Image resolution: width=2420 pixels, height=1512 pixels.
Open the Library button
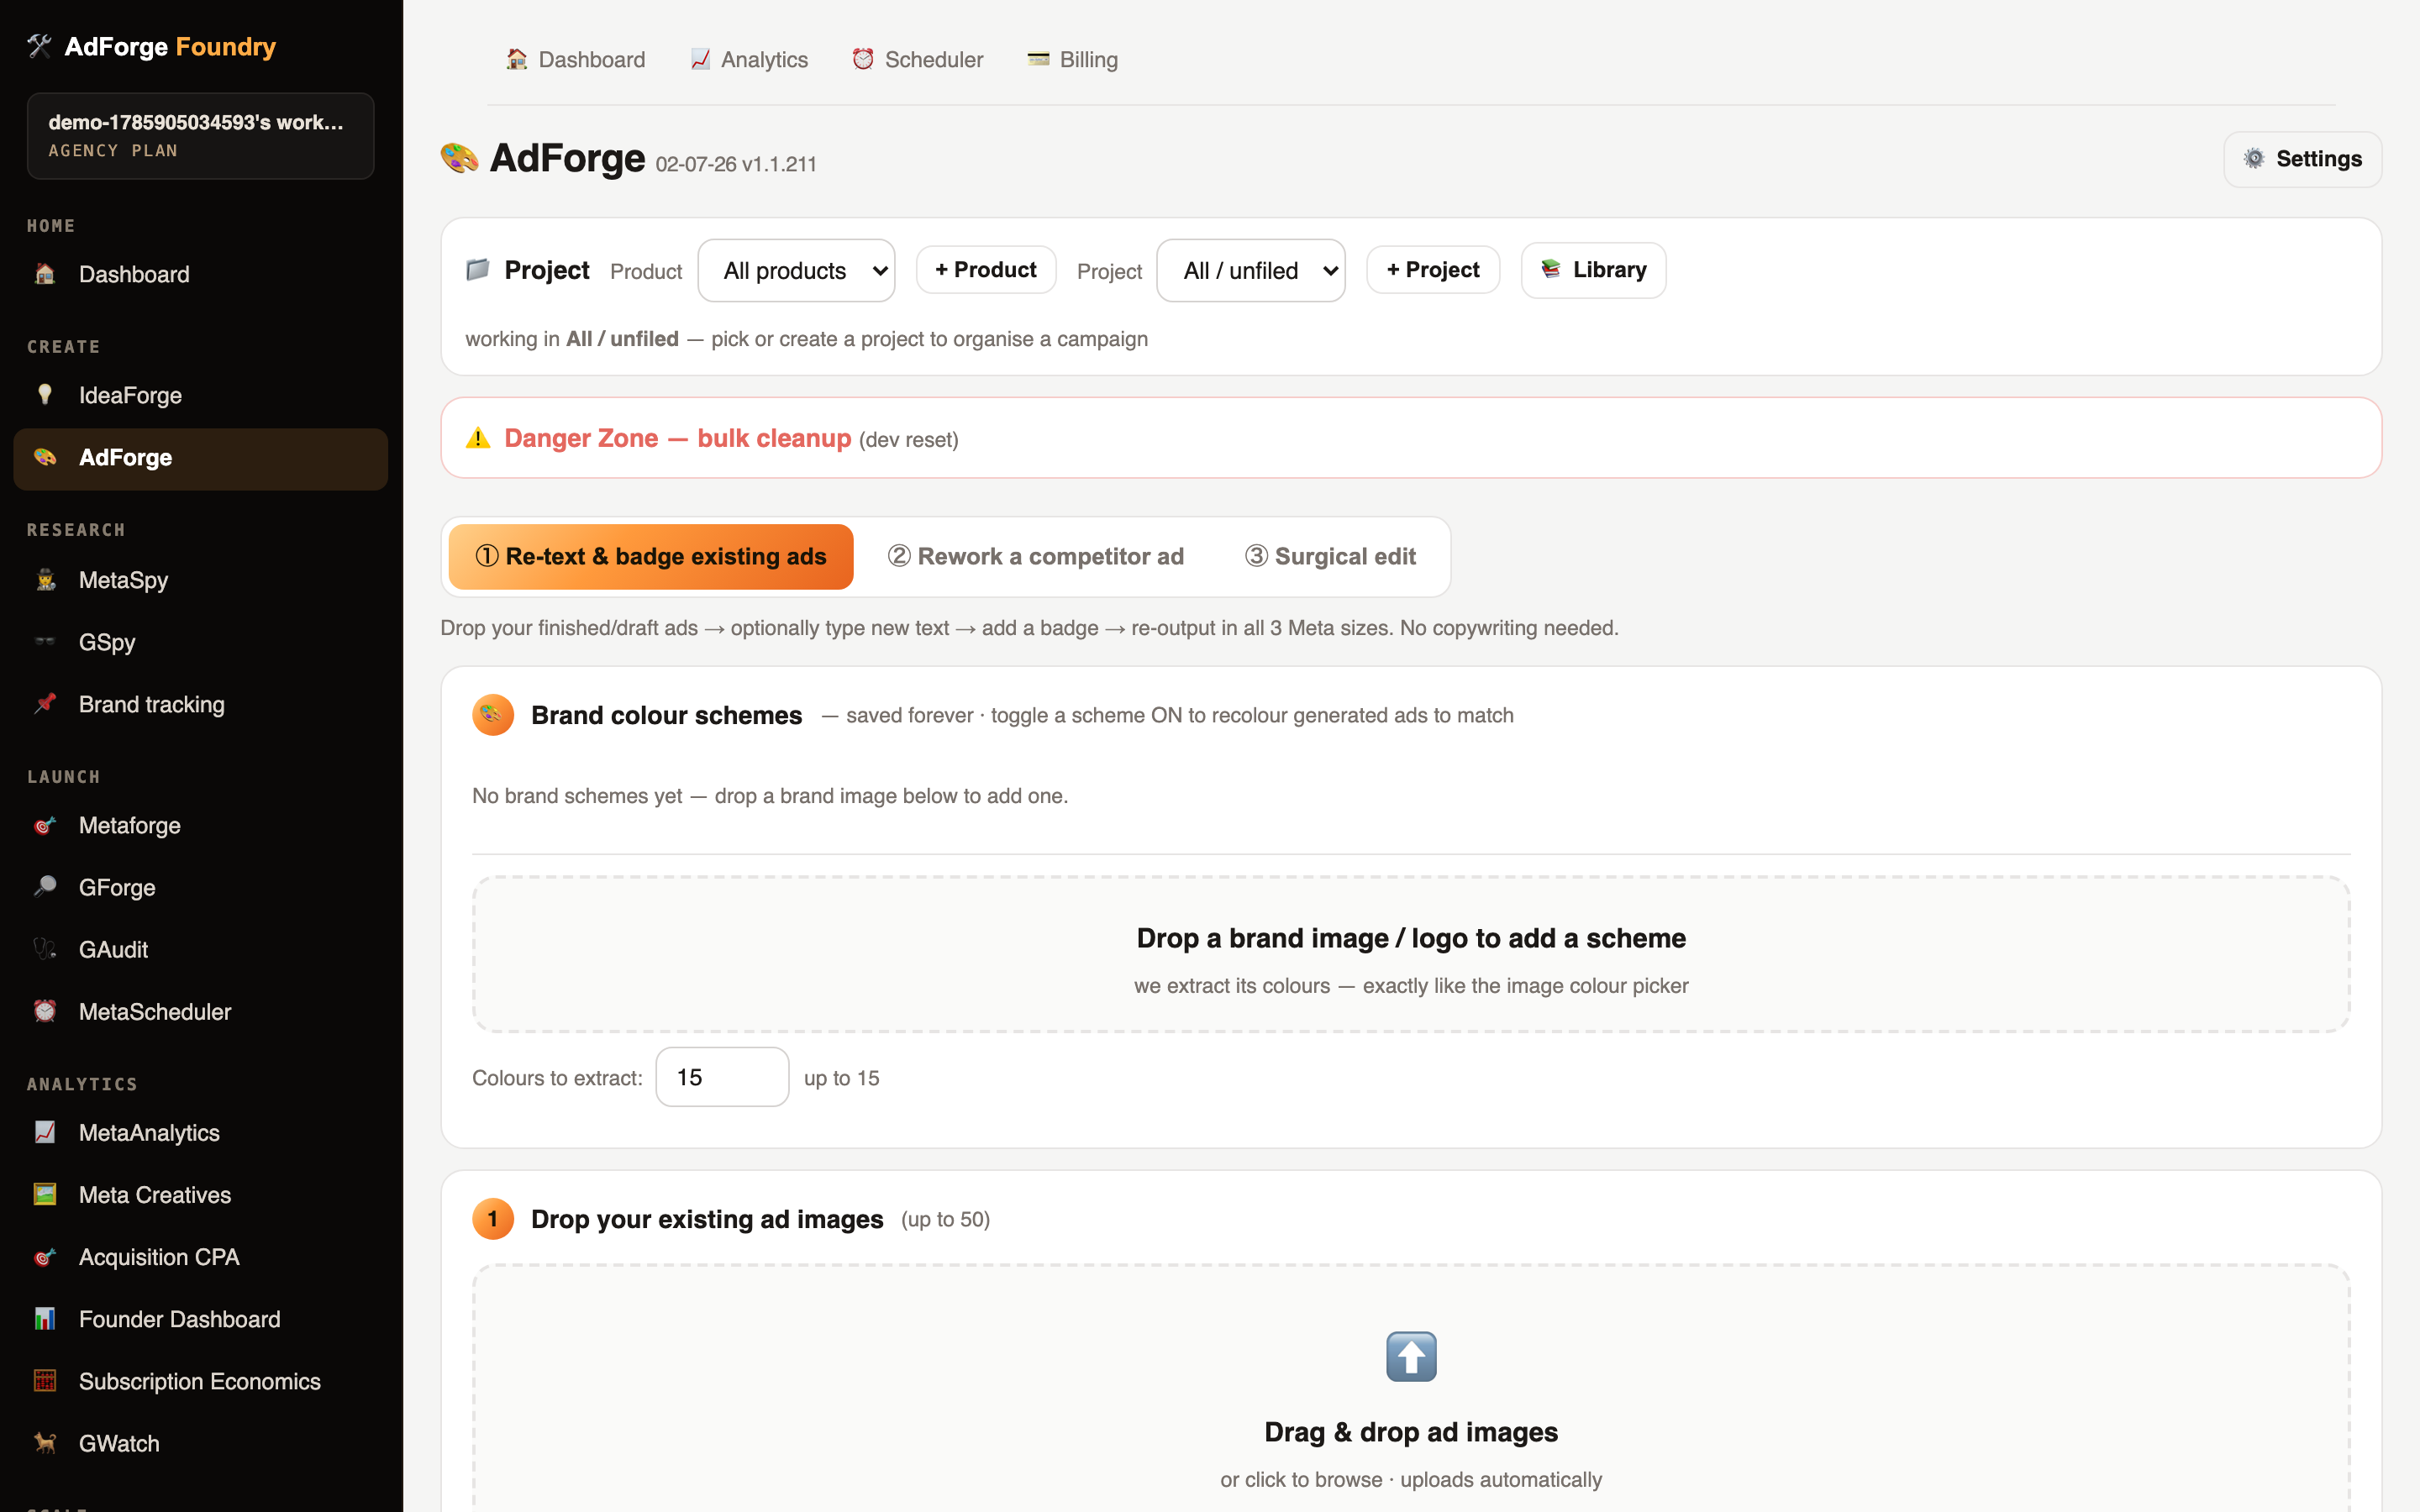click(x=1594, y=270)
